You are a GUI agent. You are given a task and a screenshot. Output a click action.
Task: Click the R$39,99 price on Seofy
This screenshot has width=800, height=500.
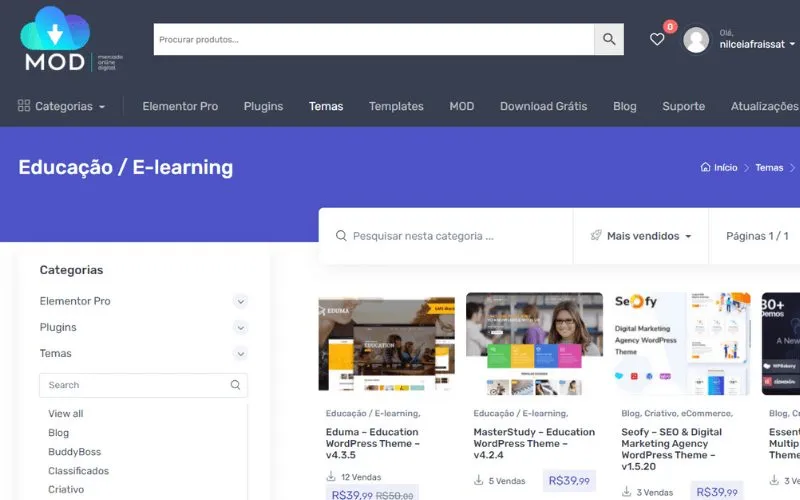[x=717, y=491]
